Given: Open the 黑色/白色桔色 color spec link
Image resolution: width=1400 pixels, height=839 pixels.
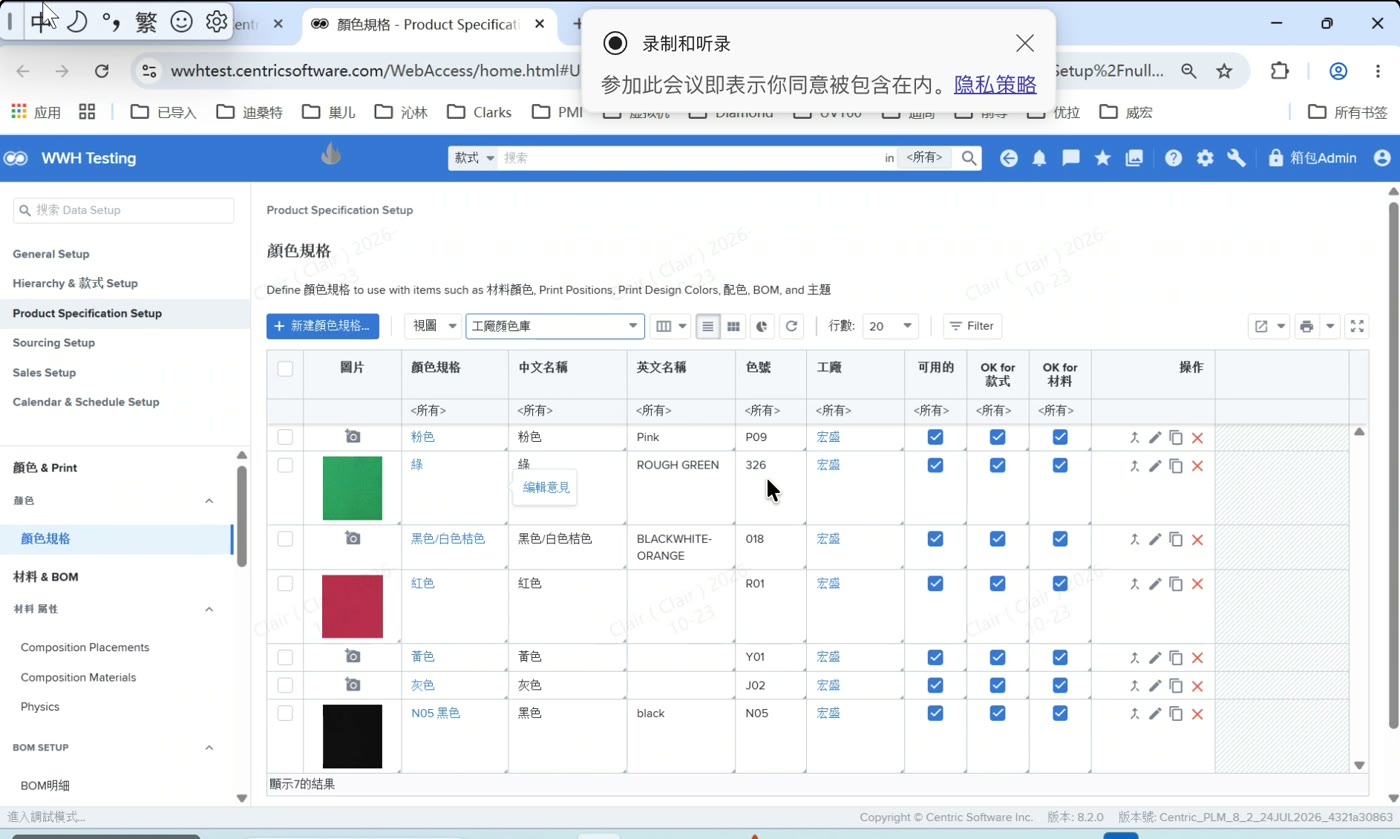Looking at the screenshot, I should click(x=448, y=539).
